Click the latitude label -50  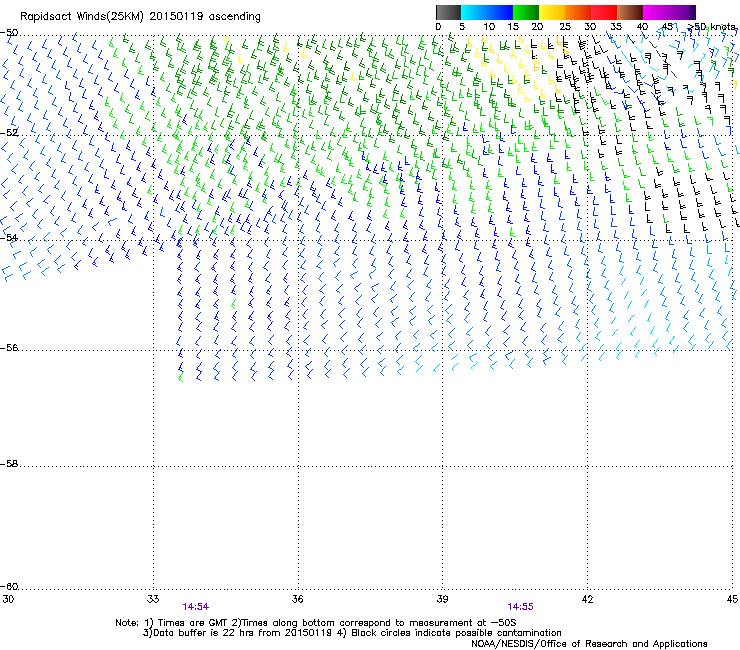coord(9,33)
